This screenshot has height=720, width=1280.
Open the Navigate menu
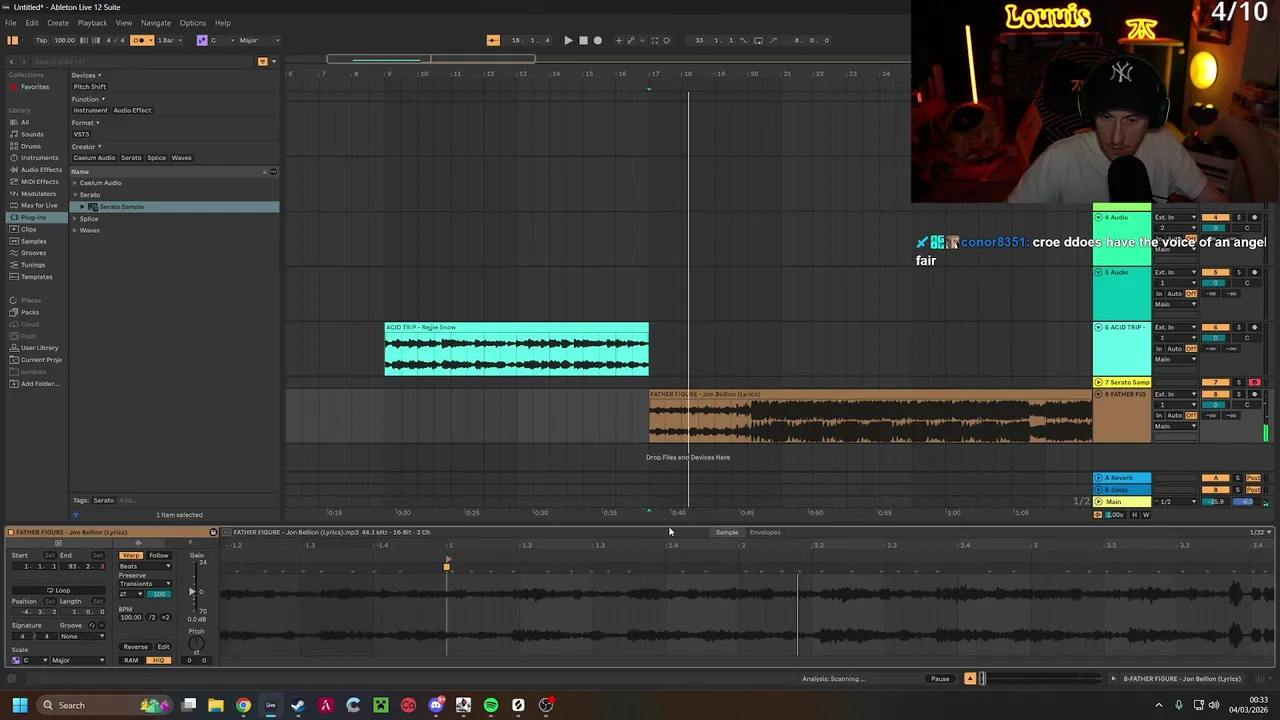(x=155, y=23)
